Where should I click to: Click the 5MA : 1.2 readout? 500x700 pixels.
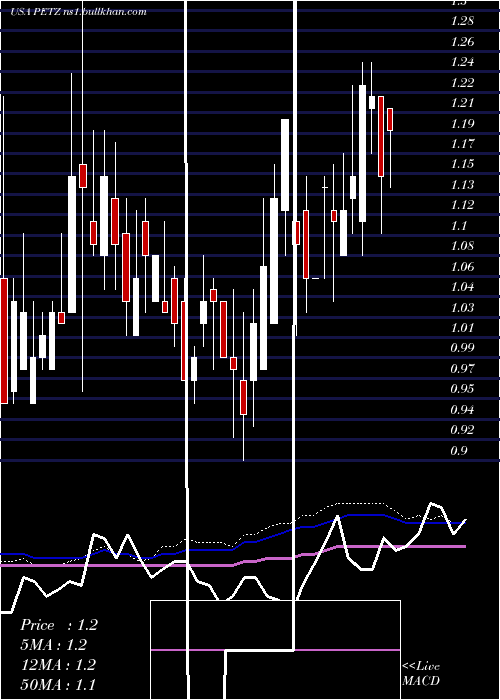[x=54, y=645]
